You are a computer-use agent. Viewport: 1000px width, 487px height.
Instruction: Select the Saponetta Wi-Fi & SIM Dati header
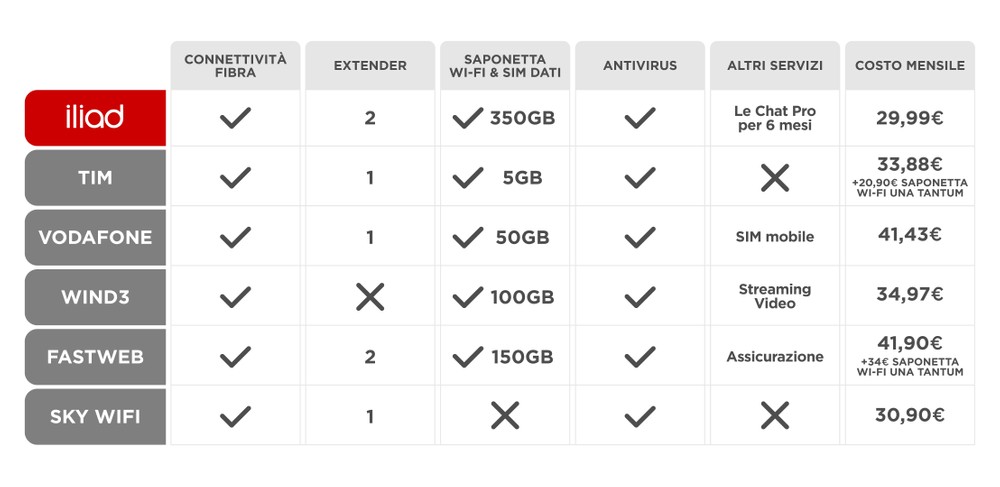point(505,66)
